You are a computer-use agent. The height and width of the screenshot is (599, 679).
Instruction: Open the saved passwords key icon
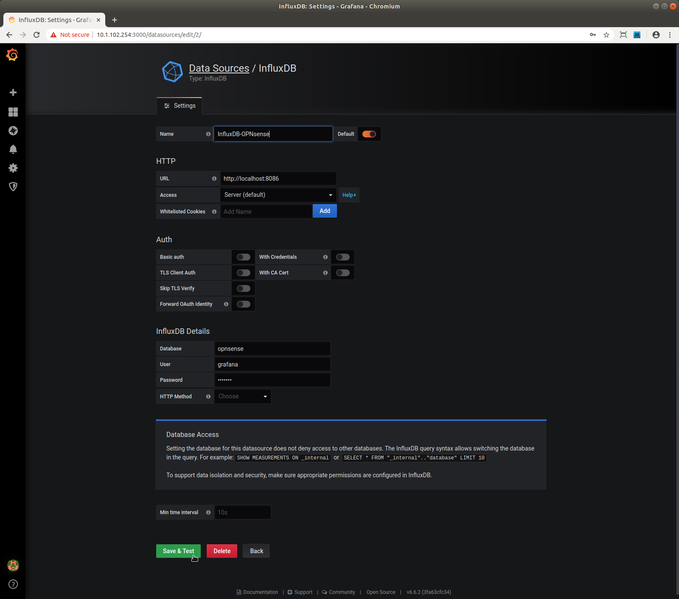click(x=592, y=35)
